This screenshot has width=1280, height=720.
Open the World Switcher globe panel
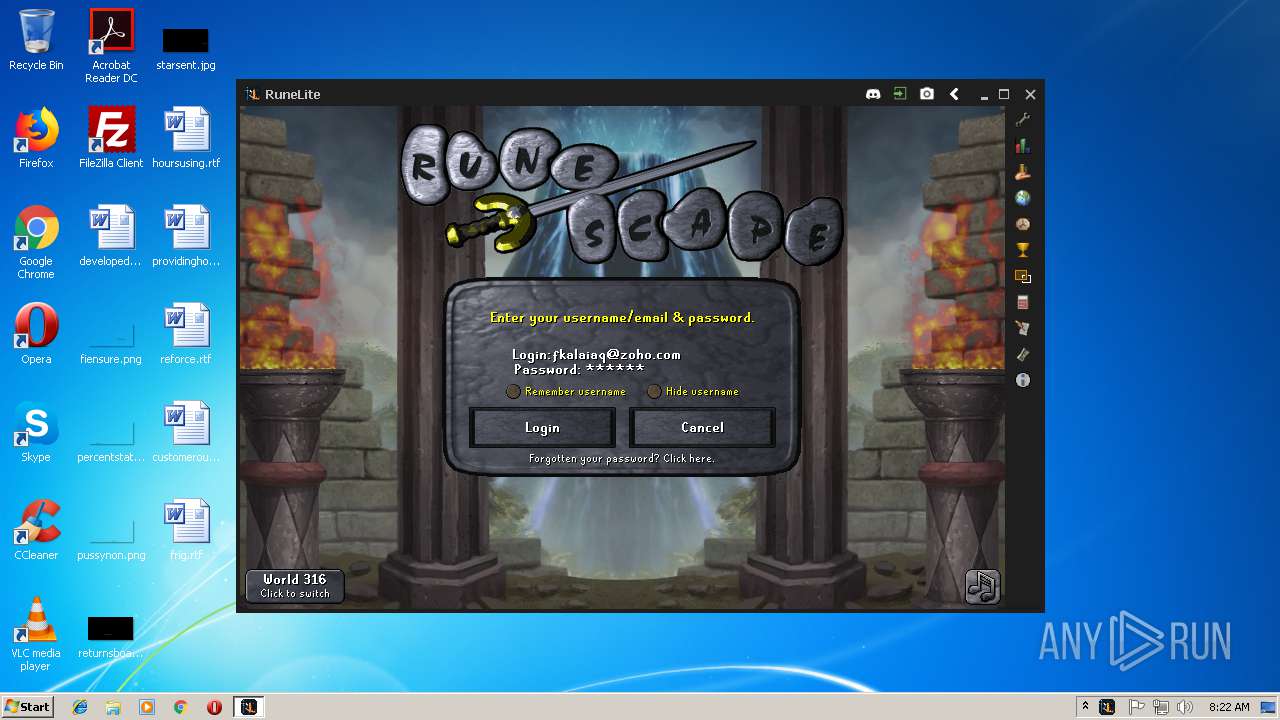(x=1022, y=198)
